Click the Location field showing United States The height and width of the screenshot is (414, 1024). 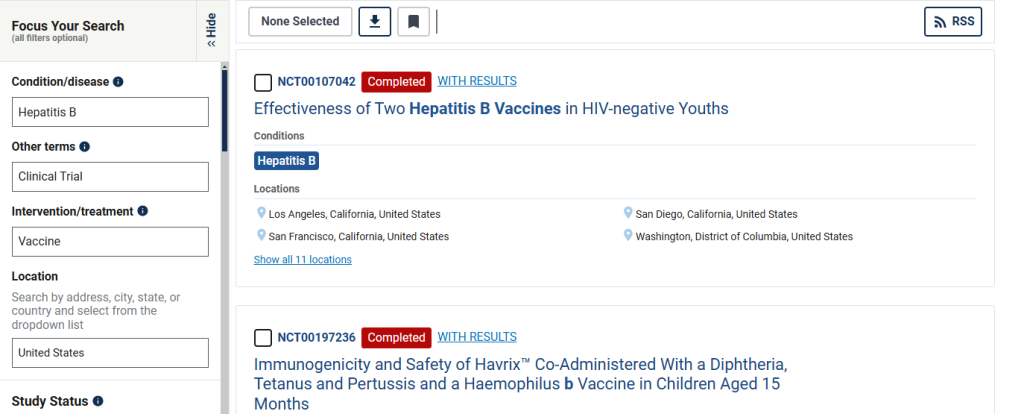pos(110,353)
